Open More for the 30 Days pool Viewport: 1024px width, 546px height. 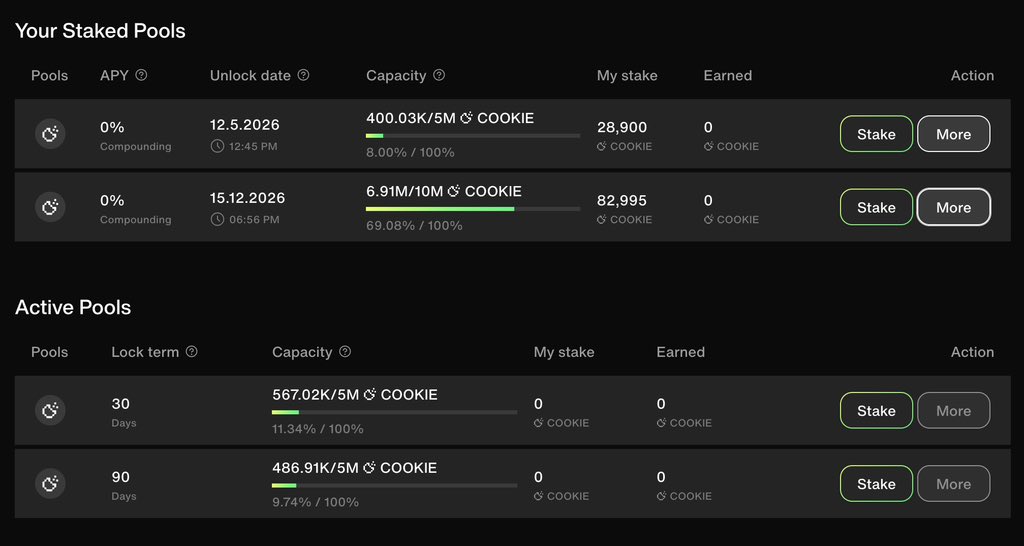(953, 410)
